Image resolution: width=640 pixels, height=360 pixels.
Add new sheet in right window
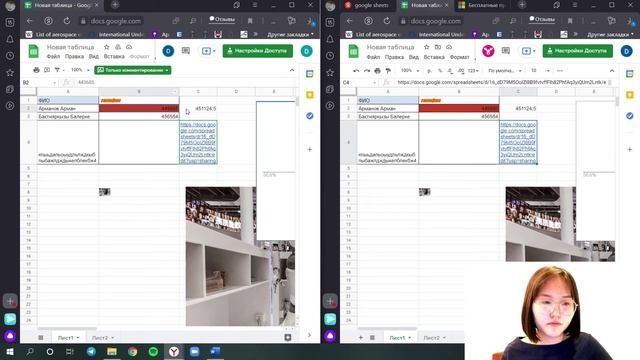360,338
